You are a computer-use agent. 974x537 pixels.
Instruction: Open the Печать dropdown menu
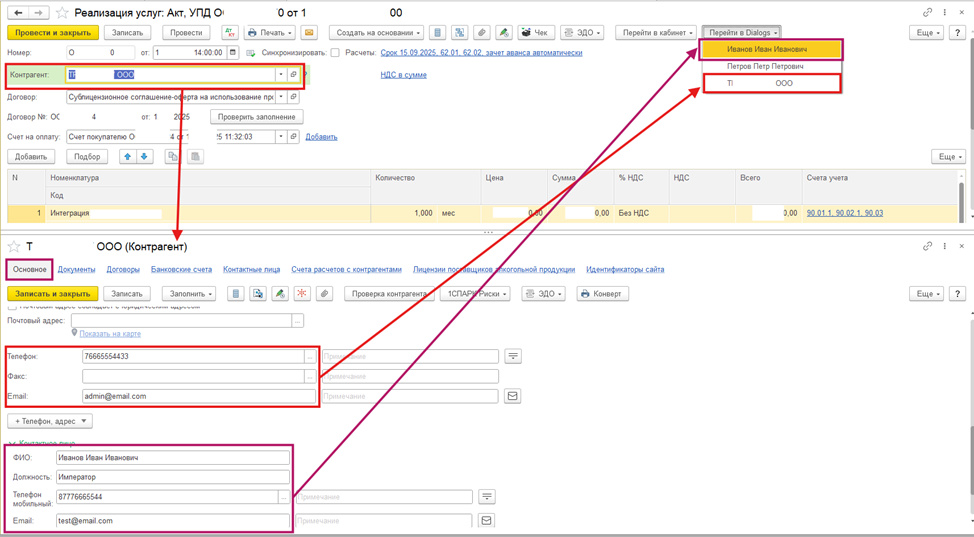coord(271,33)
